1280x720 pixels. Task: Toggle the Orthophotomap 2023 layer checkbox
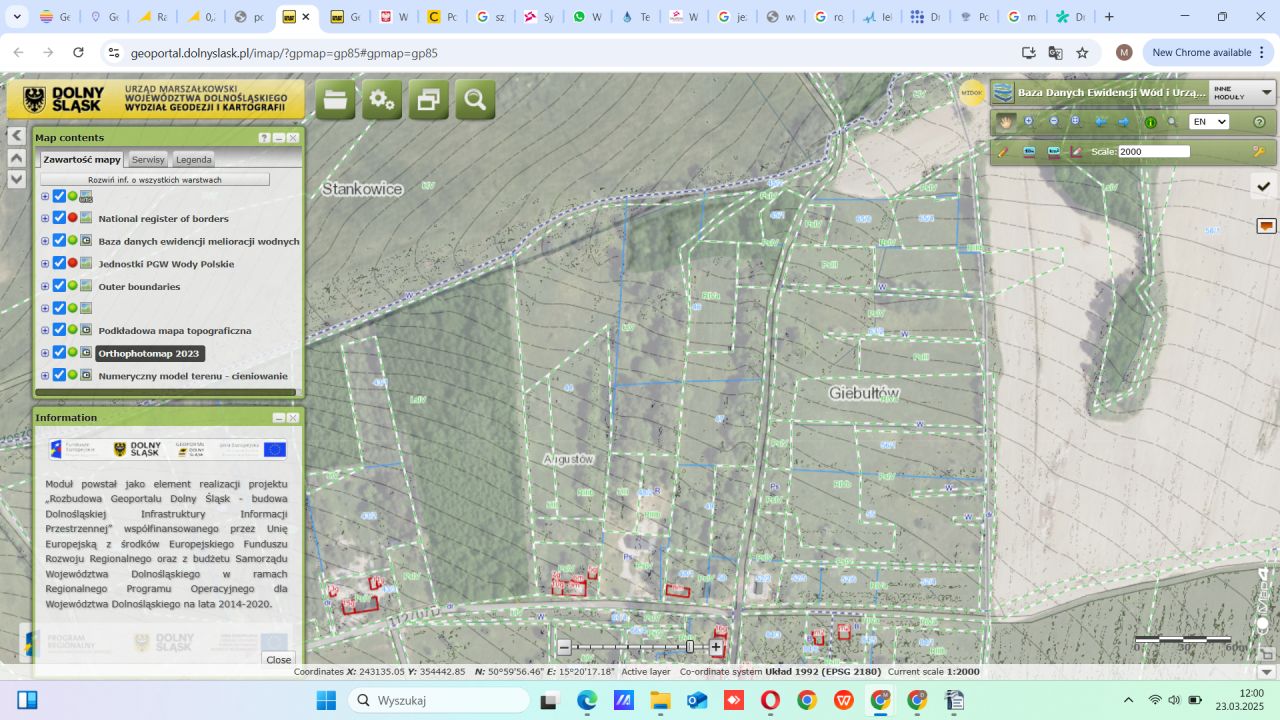59,353
